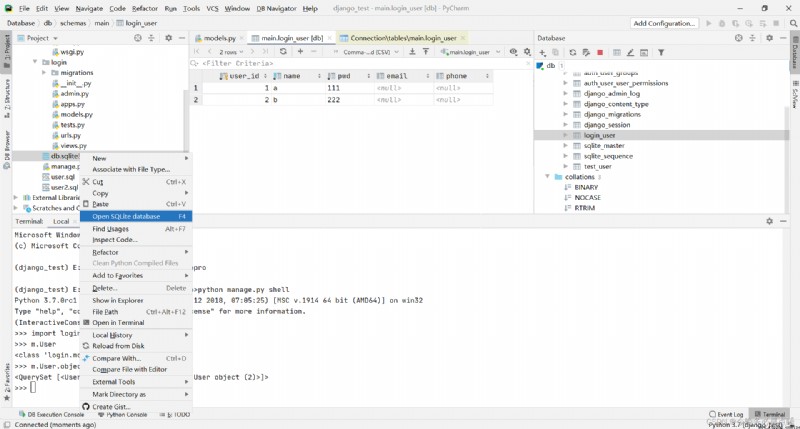Collapse the collations folder
800x429 pixels.
547,176
